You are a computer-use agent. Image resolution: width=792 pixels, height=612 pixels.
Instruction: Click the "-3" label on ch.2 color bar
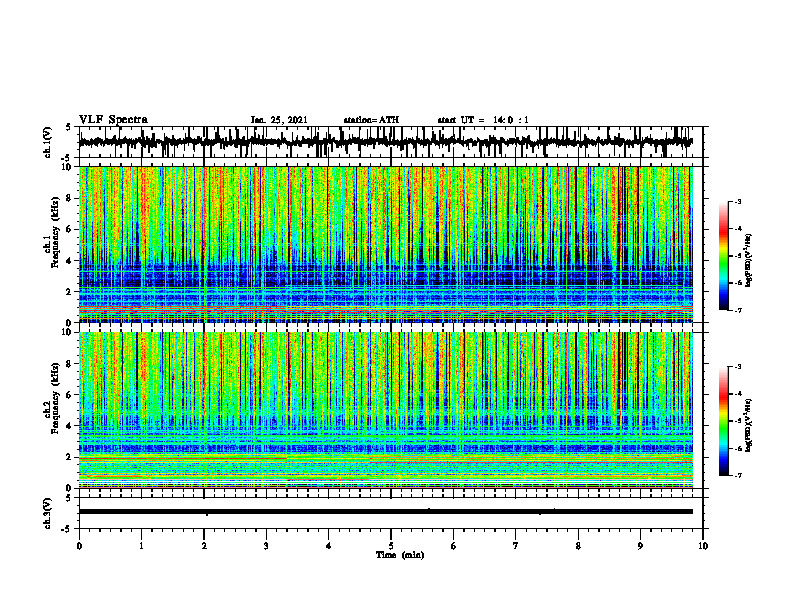coord(738,367)
